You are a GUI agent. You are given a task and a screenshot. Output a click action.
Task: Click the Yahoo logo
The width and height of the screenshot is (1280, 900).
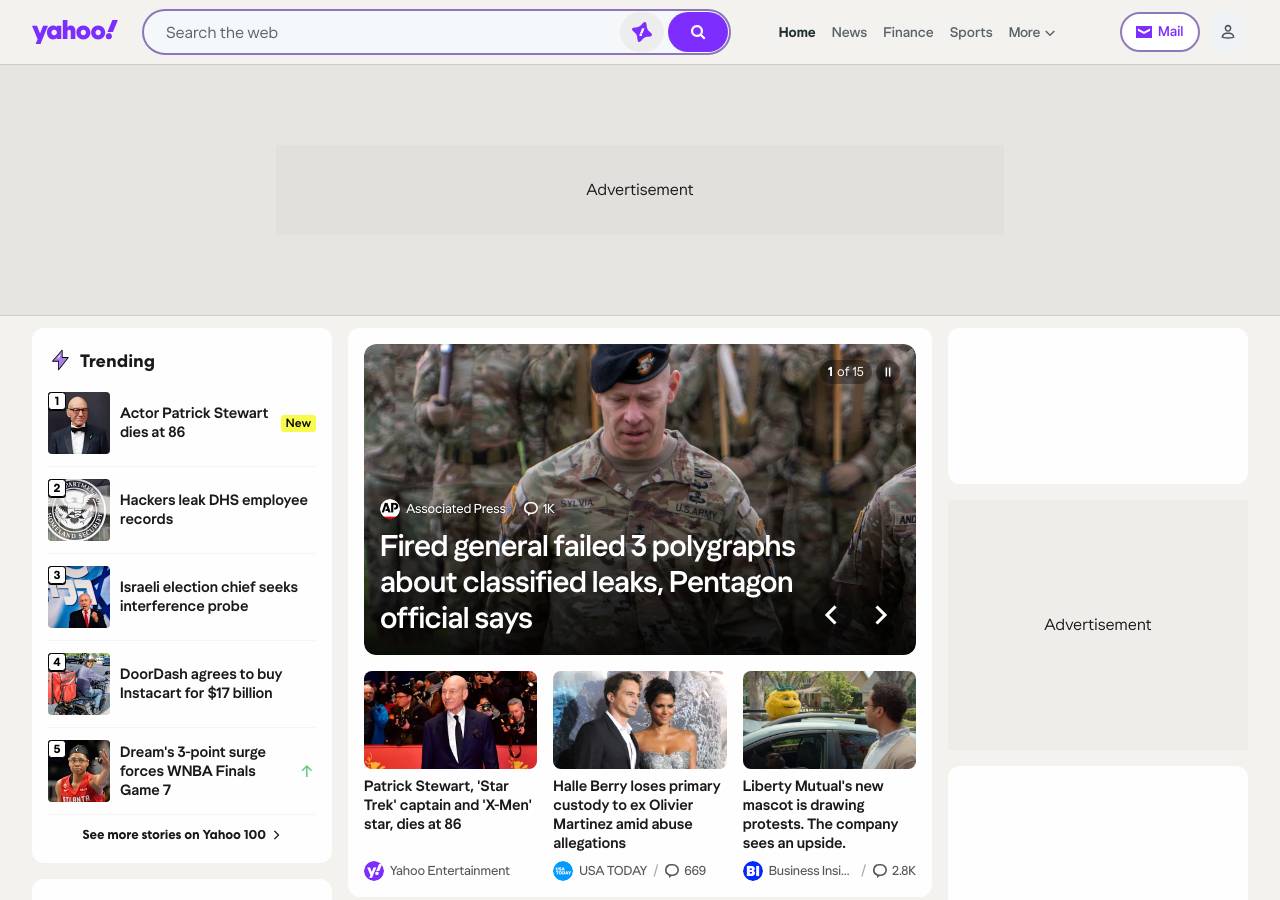(x=75, y=32)
